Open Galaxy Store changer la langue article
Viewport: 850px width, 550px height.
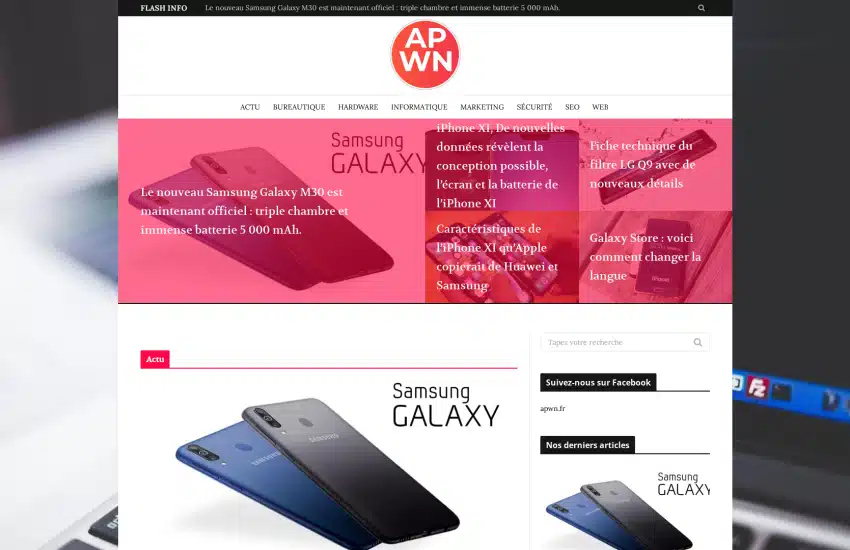(645, 257)
